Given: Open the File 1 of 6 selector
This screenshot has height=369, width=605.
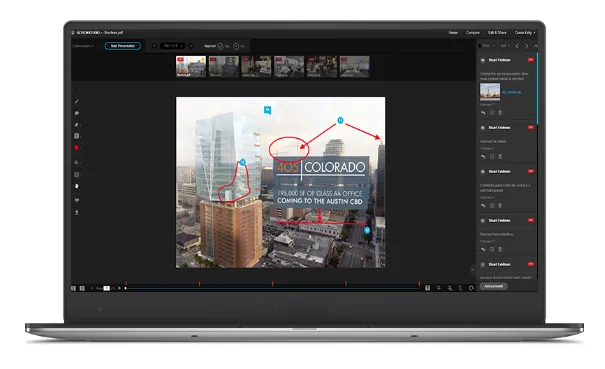Looking at the screenshot, I should [172, 46].
